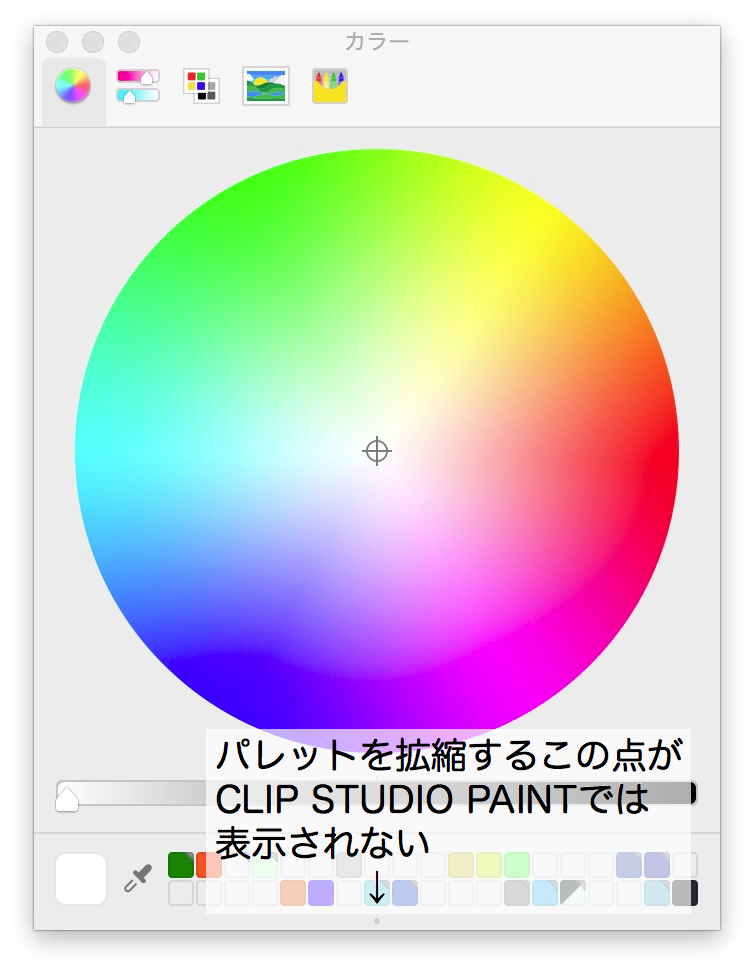Open the color palettes mode
The width and height of the screenshot is (754, 972).
(x=200, y=86)
